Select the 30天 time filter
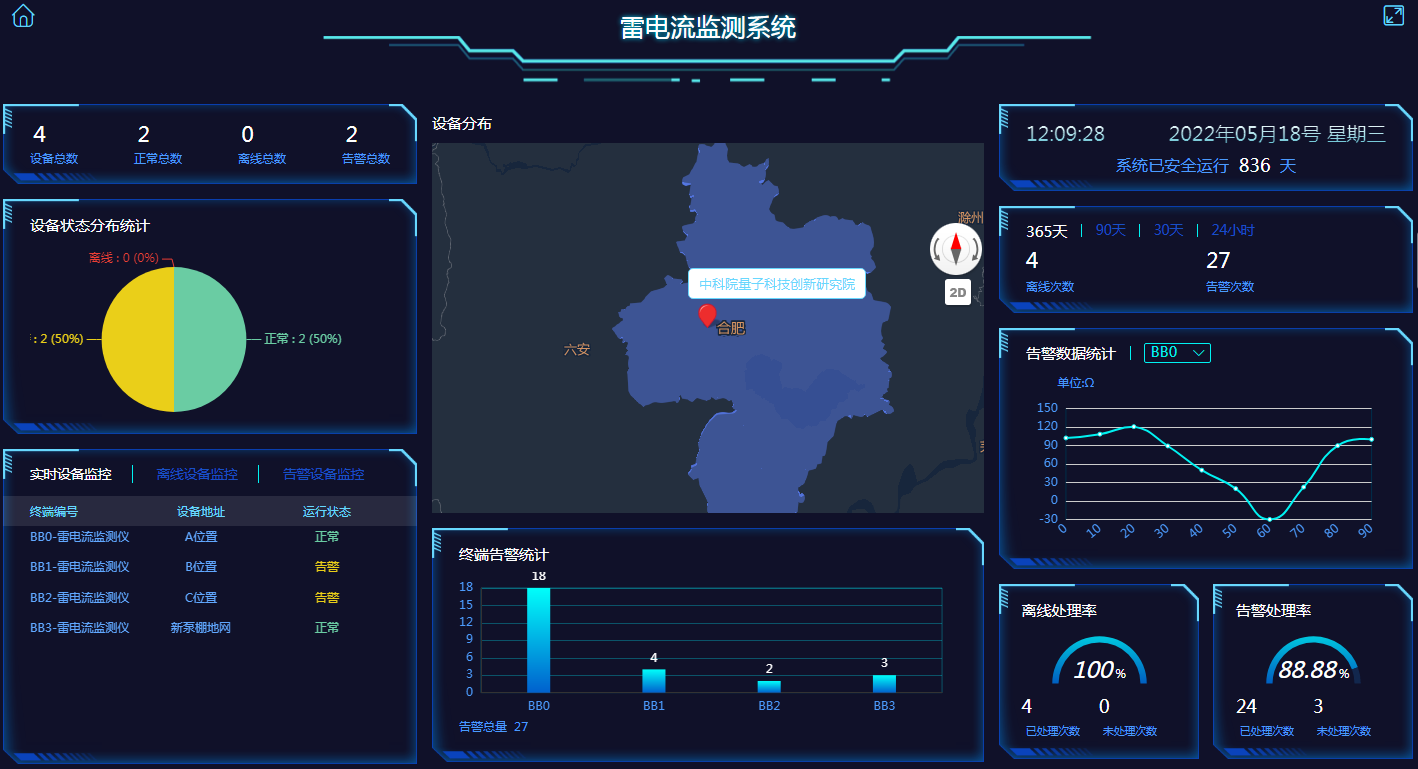The width and height of the screenshot is (1418, 769). pyautogui.click(x=1167, y=229)
